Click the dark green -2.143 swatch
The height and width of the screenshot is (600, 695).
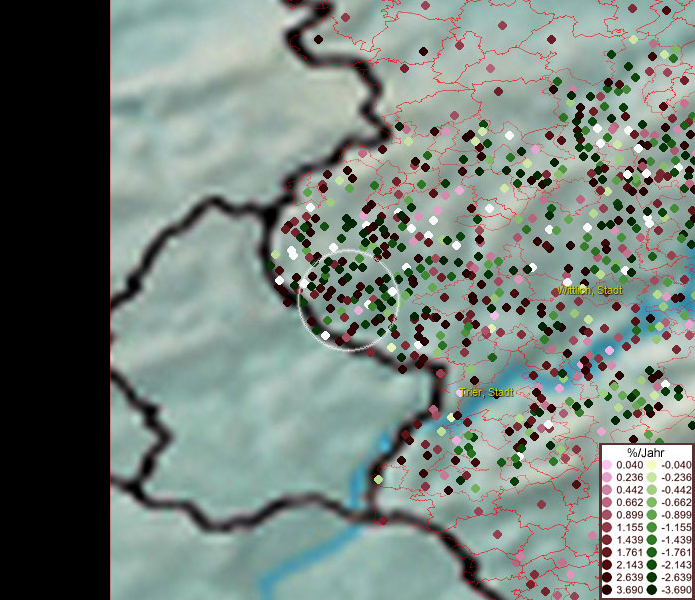652,565
